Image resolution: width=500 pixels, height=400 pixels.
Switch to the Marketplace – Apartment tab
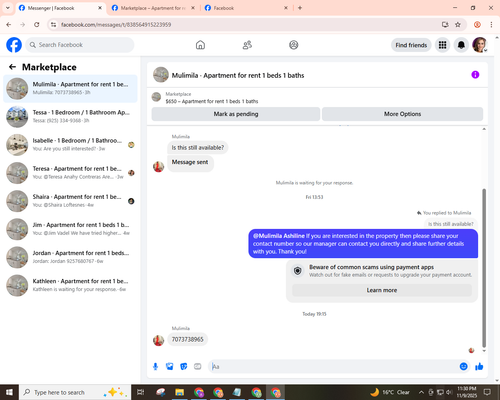[153, 8]
